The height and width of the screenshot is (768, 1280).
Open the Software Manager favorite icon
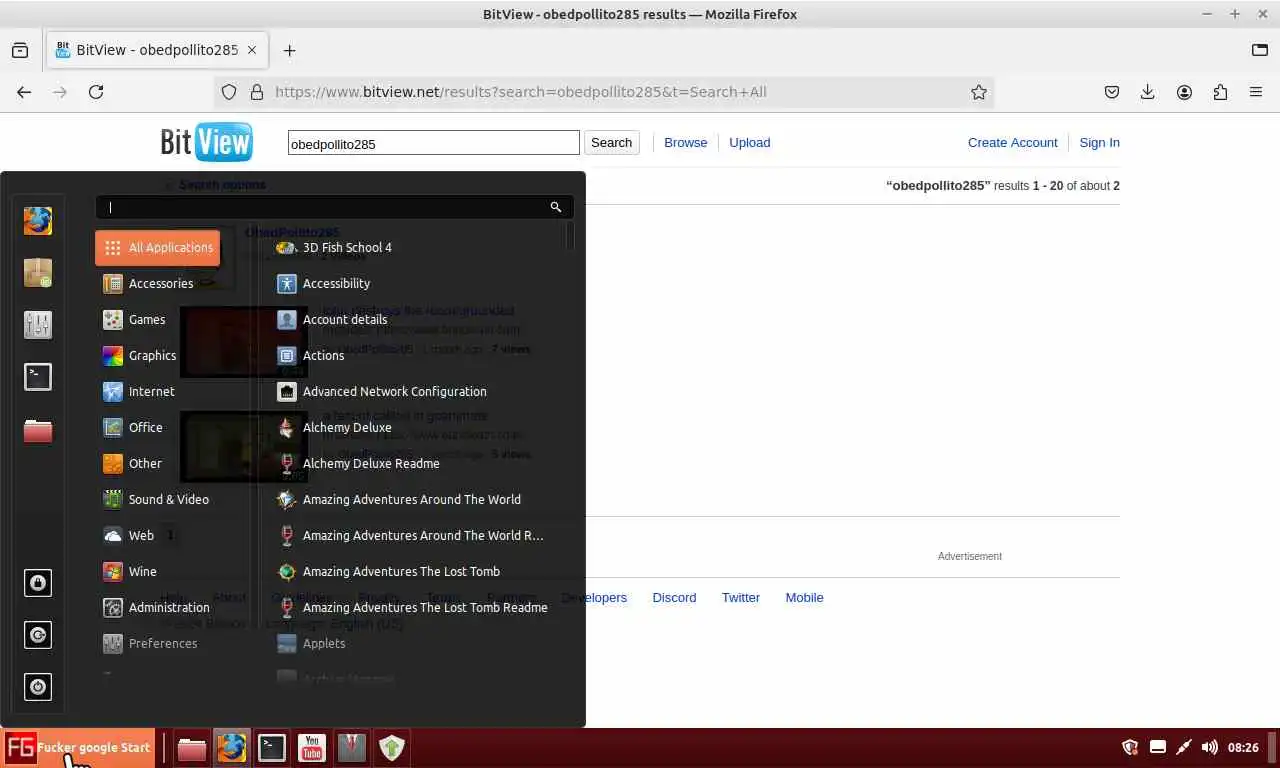pyautogui.click(x=38, y=272)
